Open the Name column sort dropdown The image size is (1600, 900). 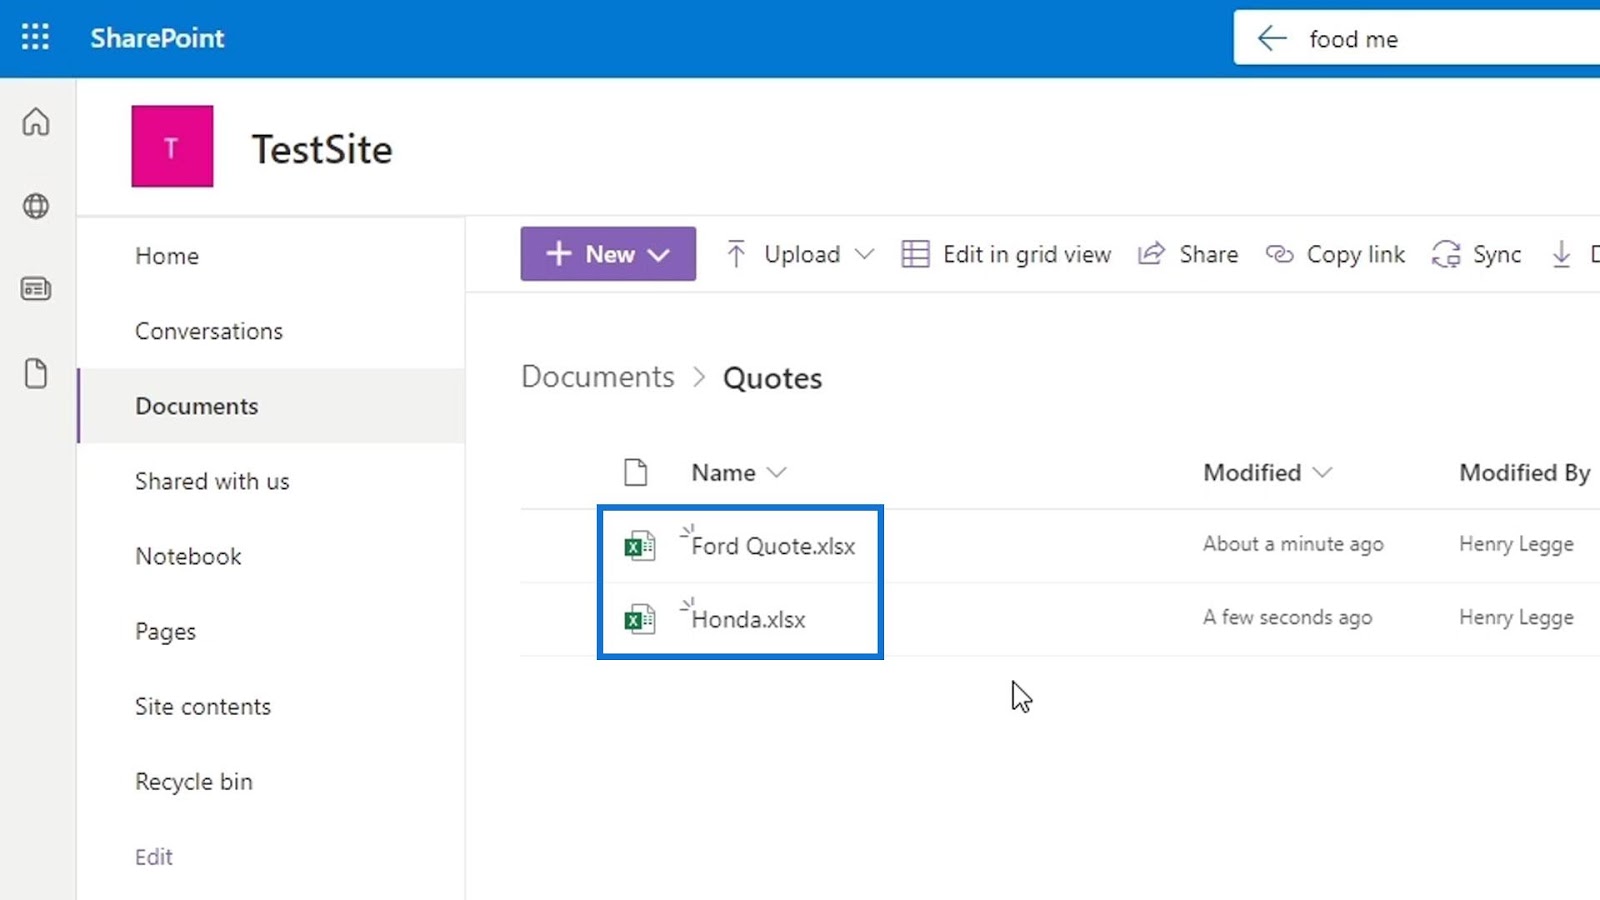777,472
